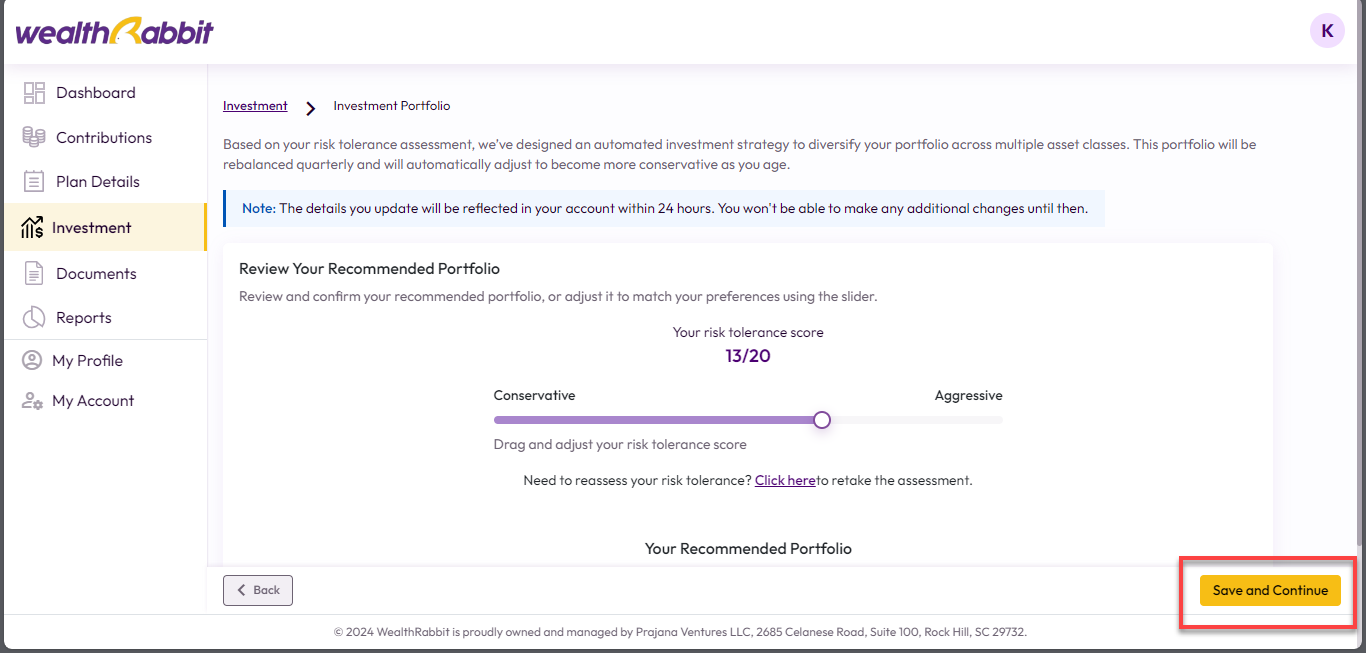Click the Investment Portfolio breadcrumb text
This screenshot has height=653, width=1366.
[391, 106]
